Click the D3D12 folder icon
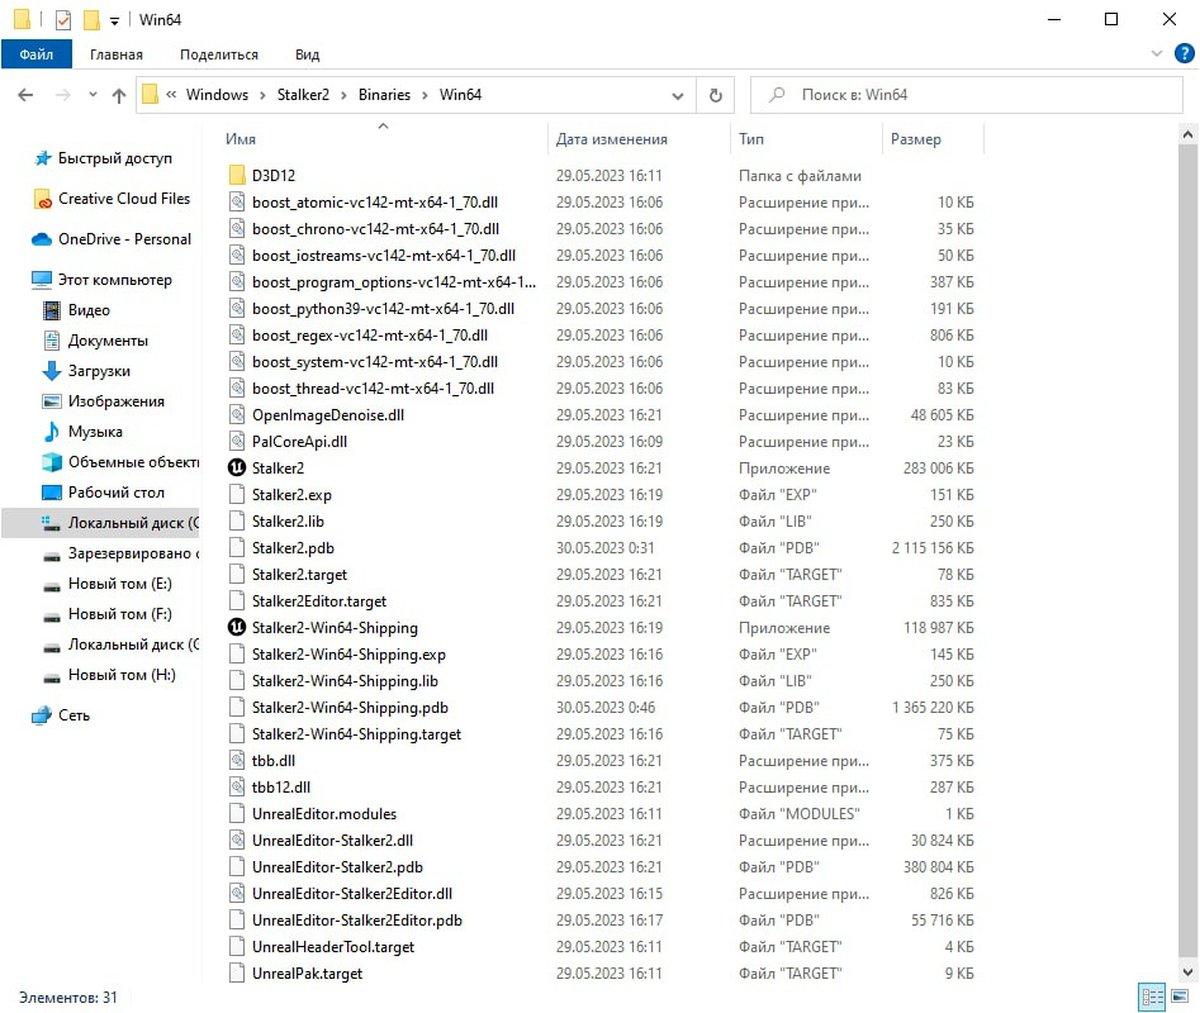Screen dimensions: 1200x1013 (x=237, y=175)
